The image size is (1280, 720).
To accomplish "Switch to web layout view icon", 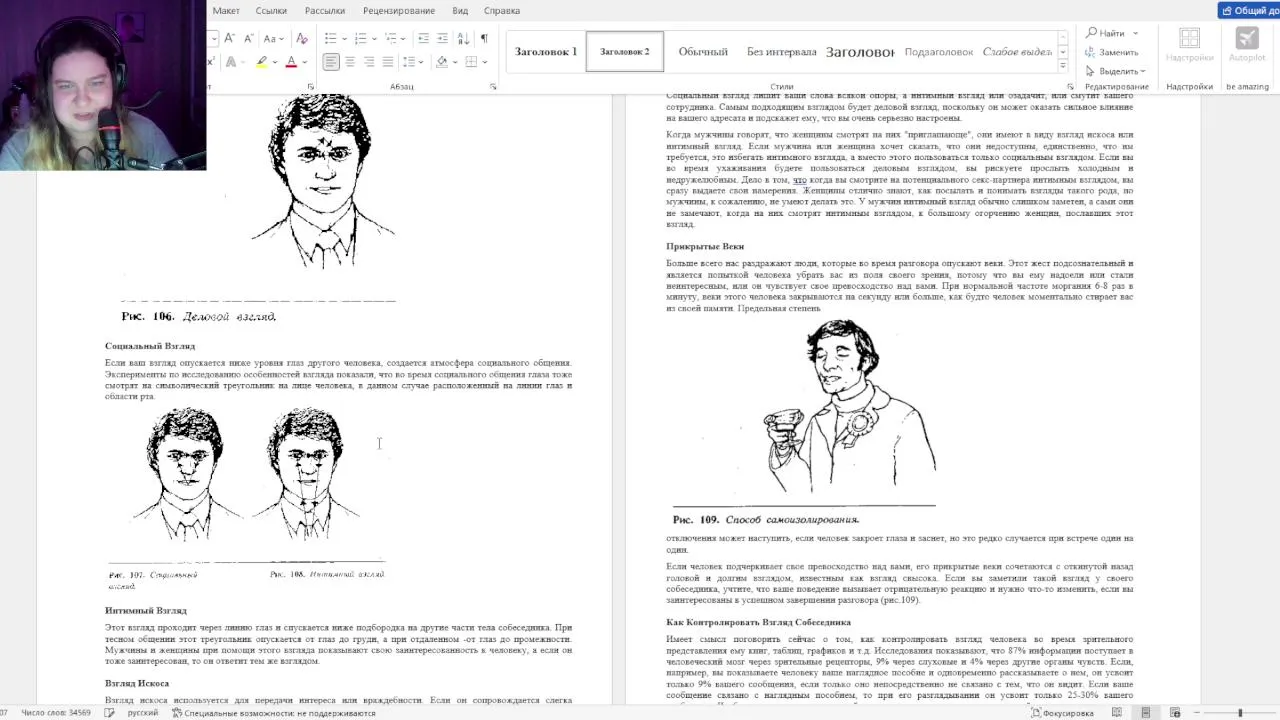I will pos(1175,713).
